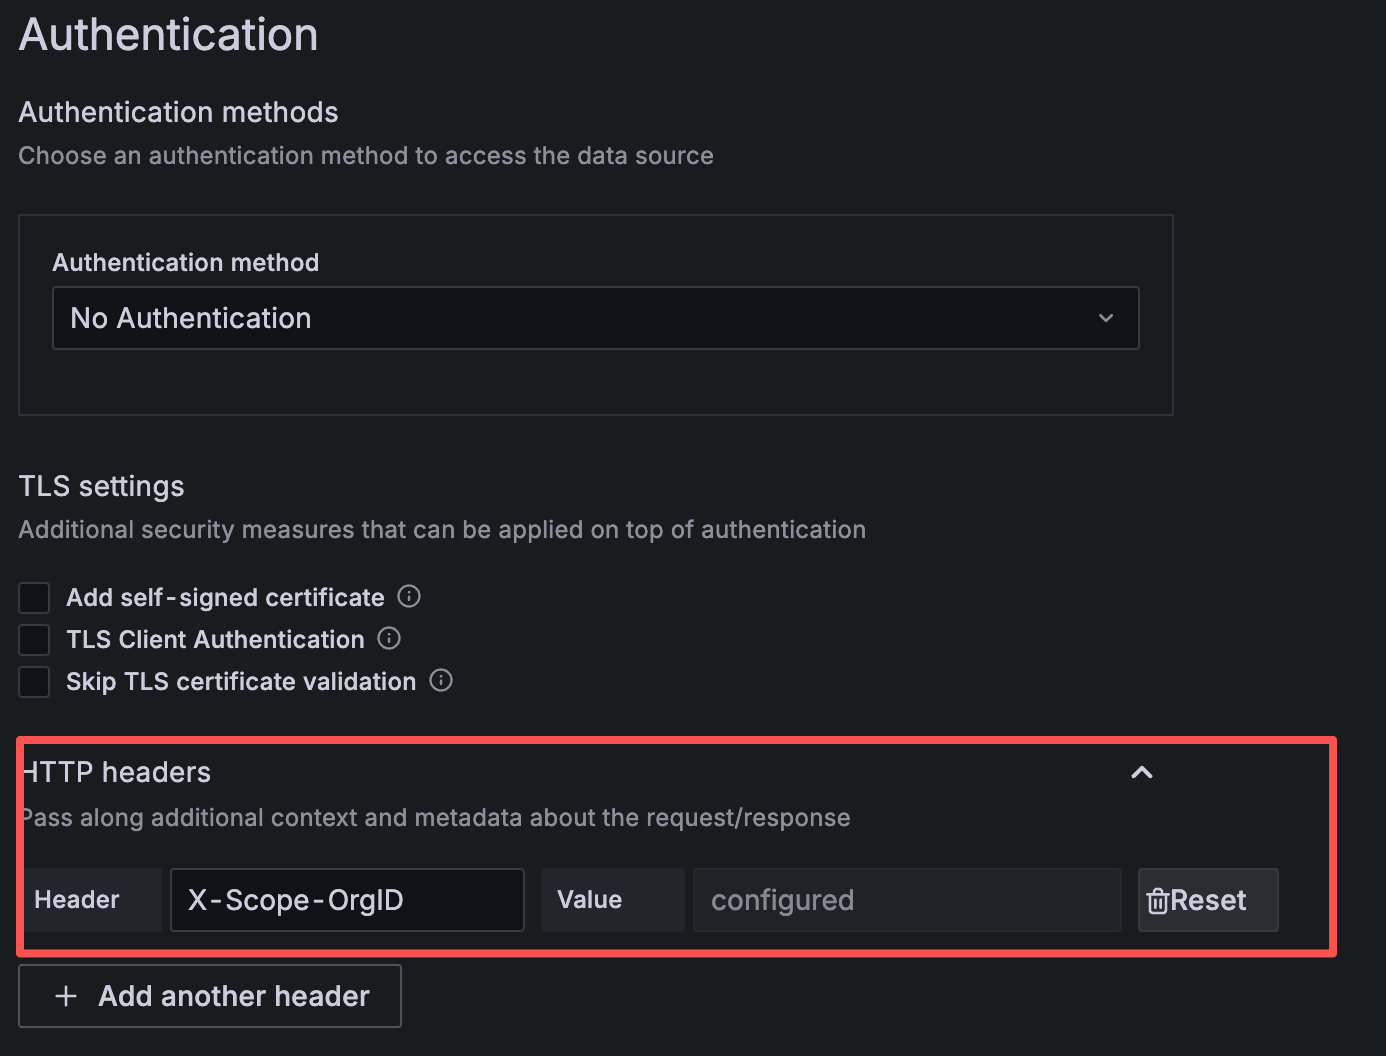Enable the Add self-signed certificate checkbox

click(34, 598)
